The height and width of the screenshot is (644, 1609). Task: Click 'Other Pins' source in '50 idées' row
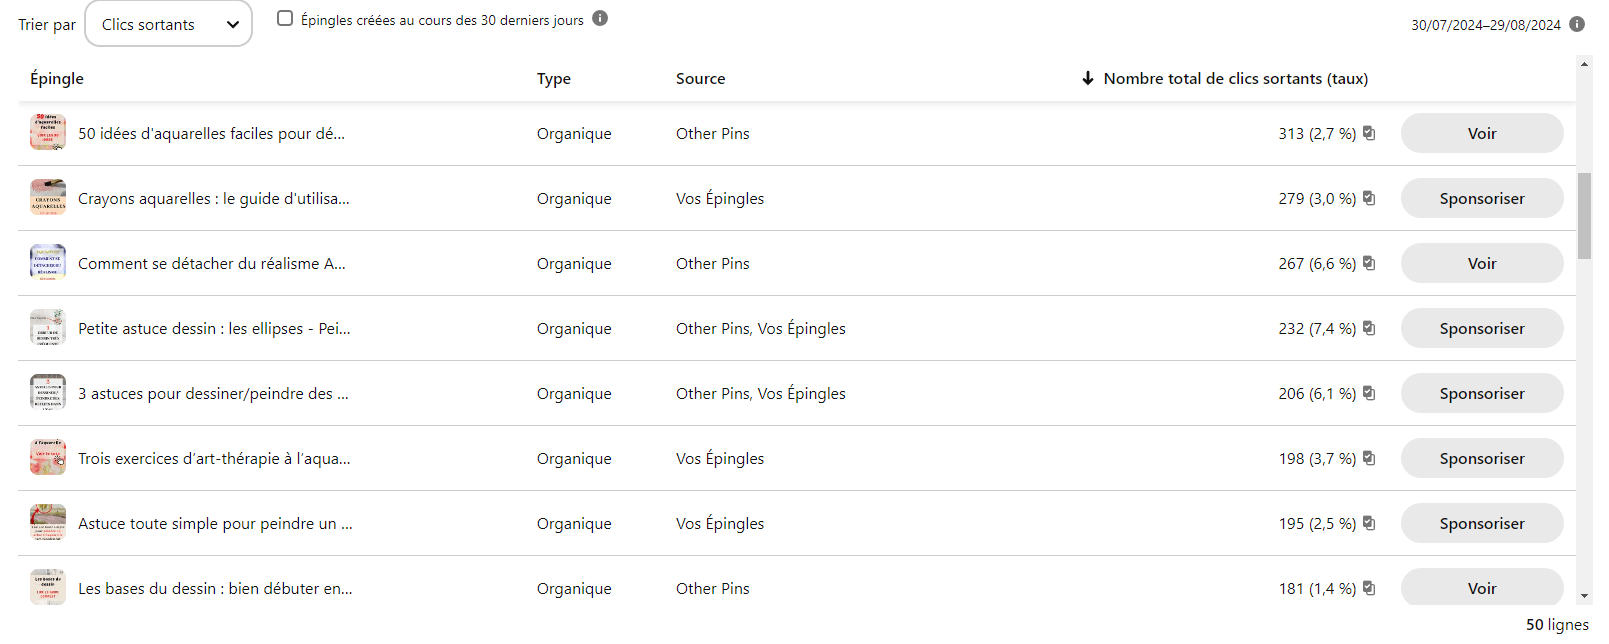(713, 133)
